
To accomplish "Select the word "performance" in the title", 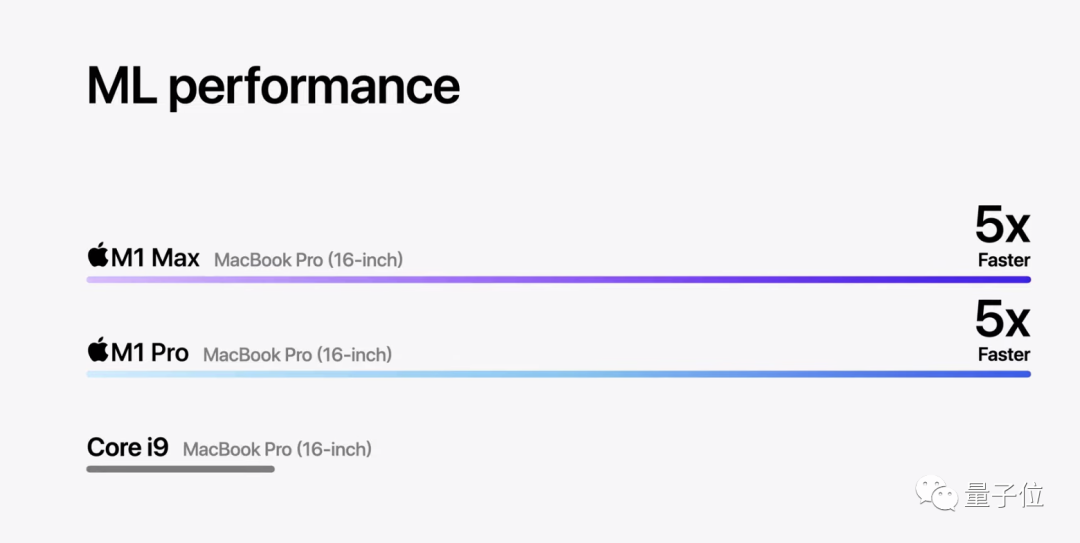I will pyautogui.click(x=314, y=88).
